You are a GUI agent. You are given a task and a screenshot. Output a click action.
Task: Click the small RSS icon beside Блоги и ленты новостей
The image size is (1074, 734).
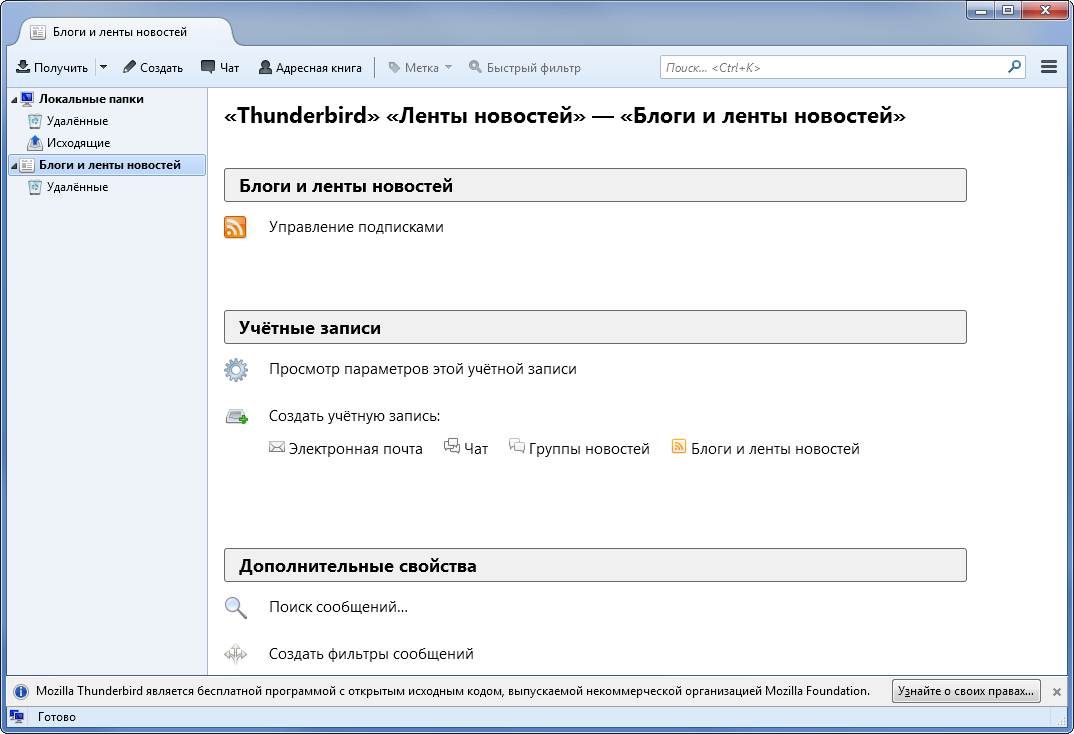(x=679, y=446)
